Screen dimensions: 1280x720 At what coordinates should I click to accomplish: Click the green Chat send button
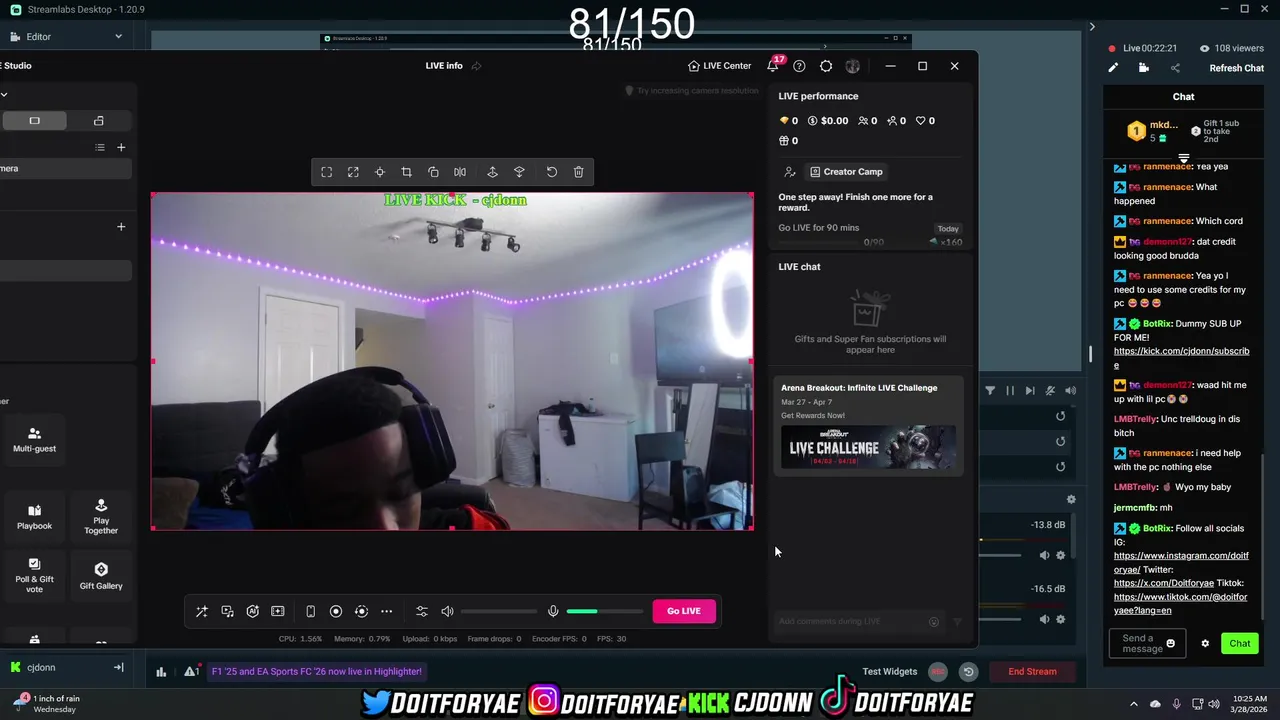1240,643
